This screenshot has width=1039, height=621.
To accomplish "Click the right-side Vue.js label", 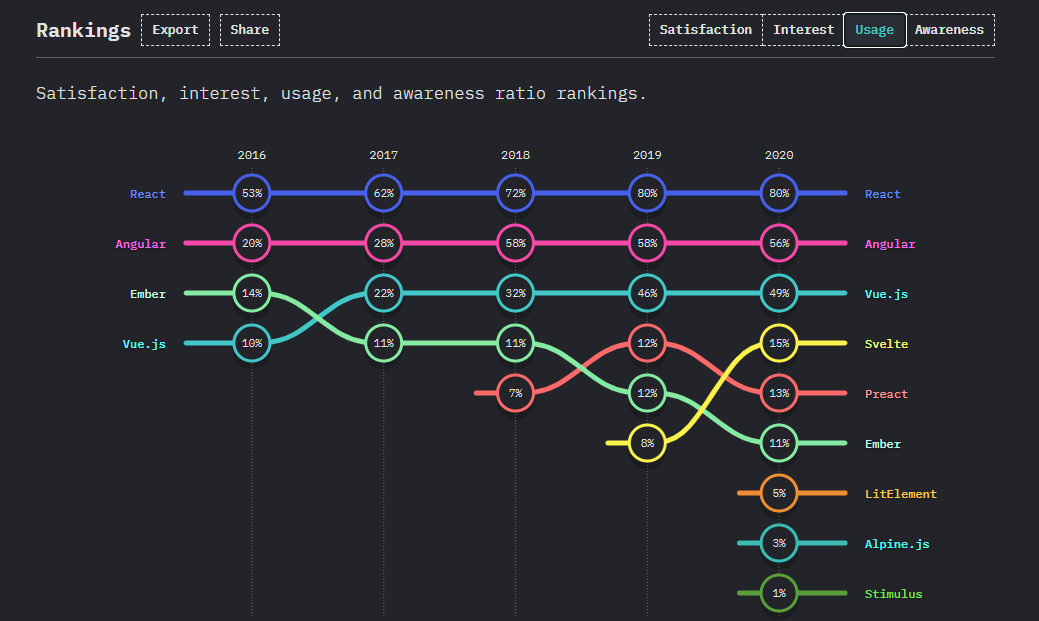I will pyautogui.click(x=886, y=294).
